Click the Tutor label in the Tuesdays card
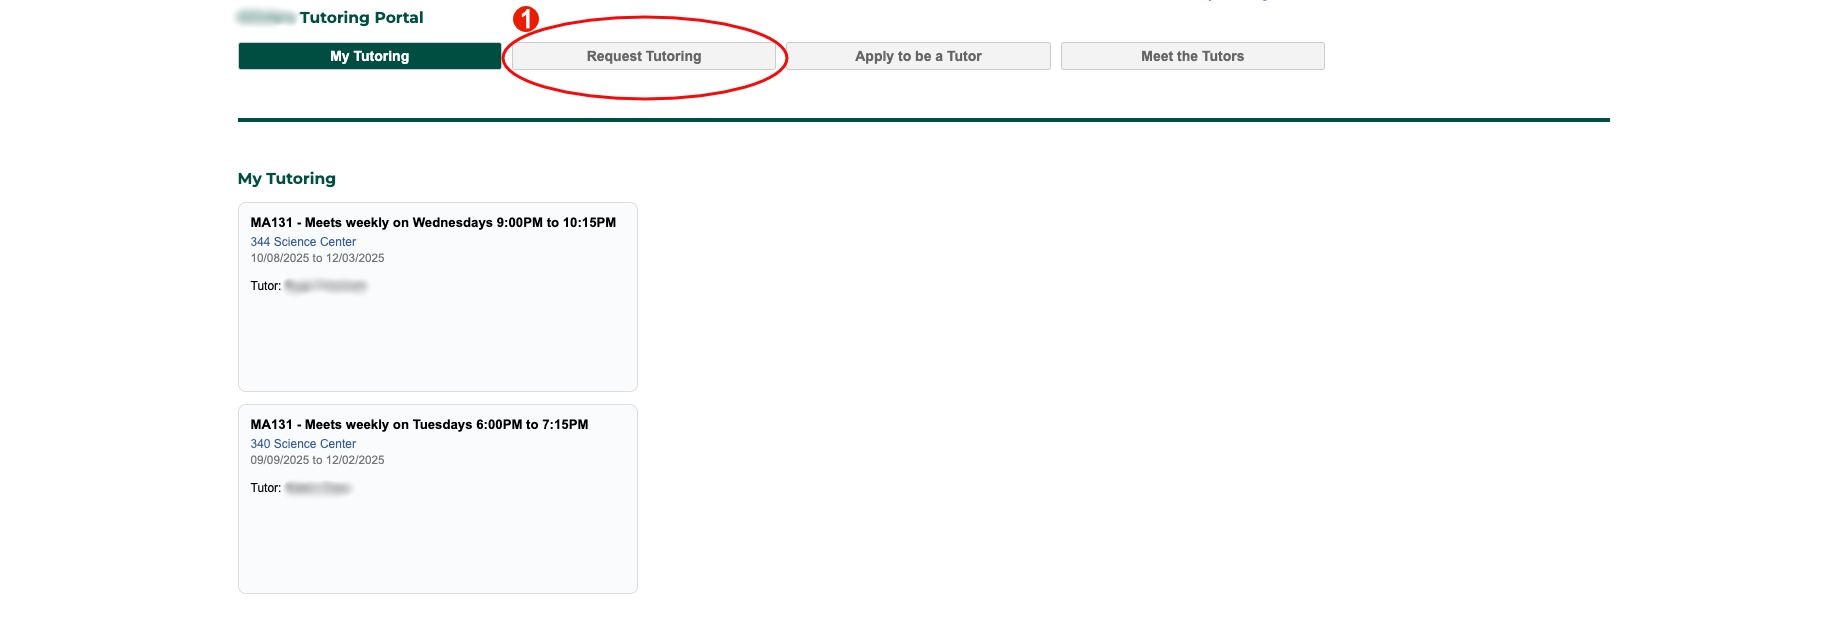The image size is (1831, 640). tap(265, 488)
